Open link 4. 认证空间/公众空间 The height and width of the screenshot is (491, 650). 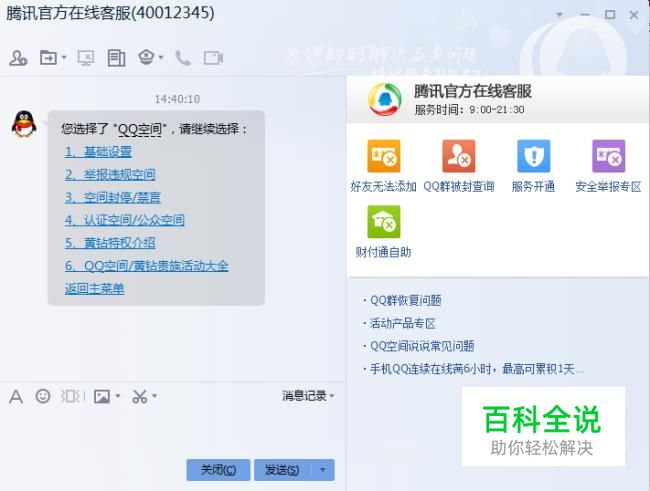(x=124, y=220)
